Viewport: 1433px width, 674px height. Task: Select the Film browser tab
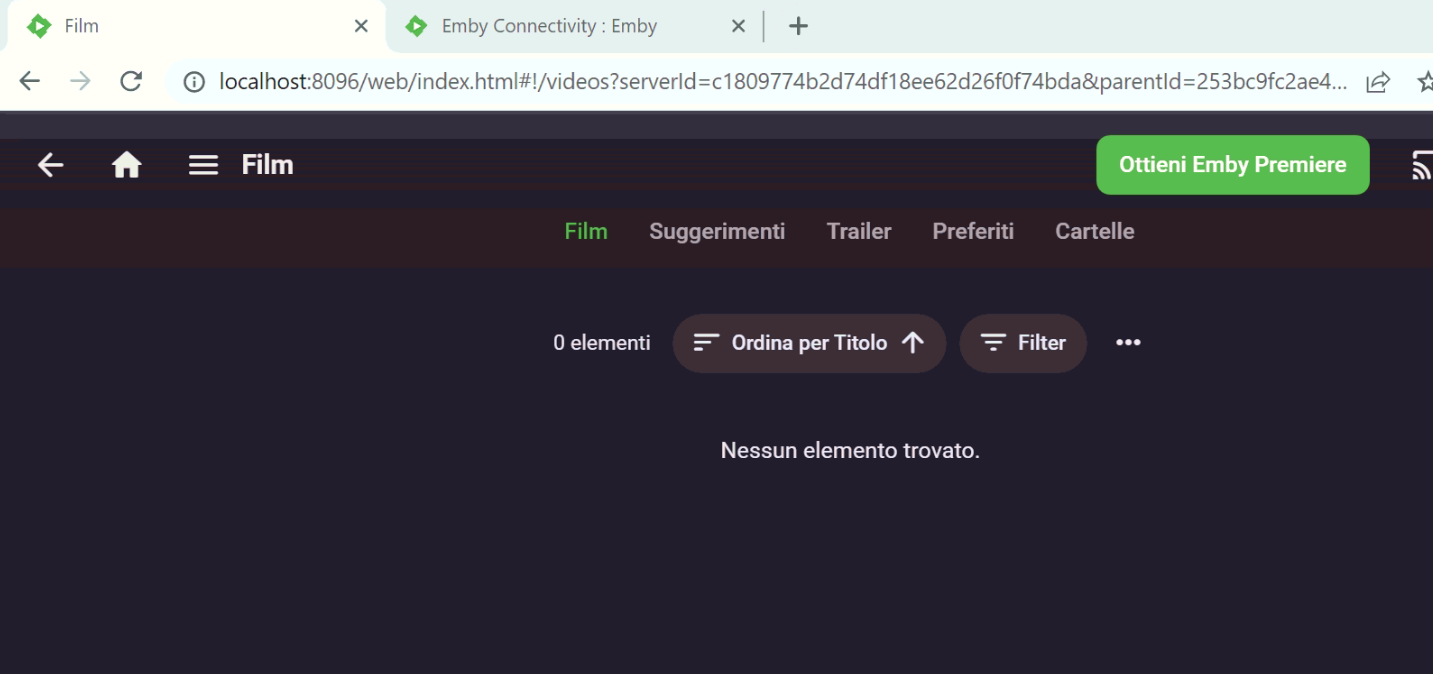click(x=195, y=27)
